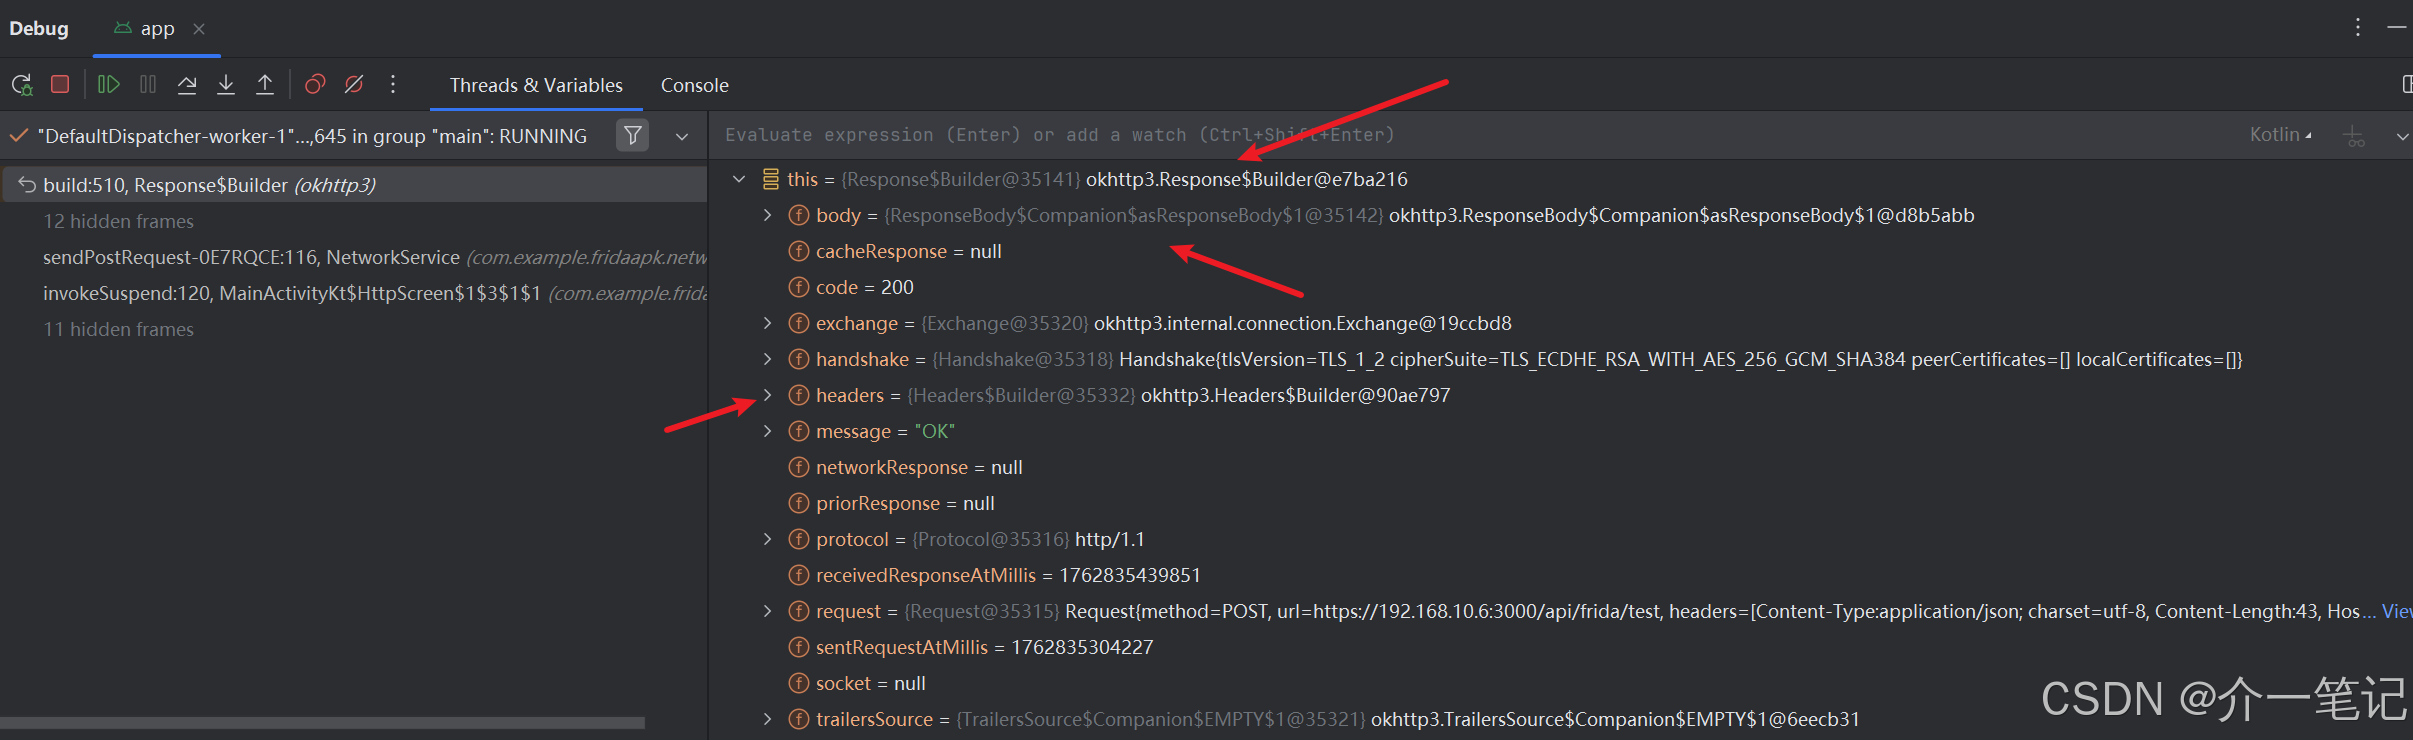
Task: Expand the protocol field node
Action: (767, 539)
